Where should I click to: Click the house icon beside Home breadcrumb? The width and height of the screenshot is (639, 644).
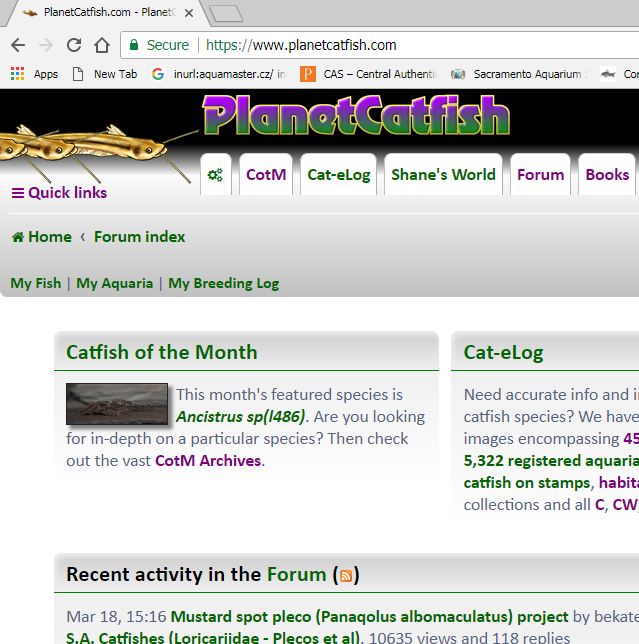pos(18,237)
